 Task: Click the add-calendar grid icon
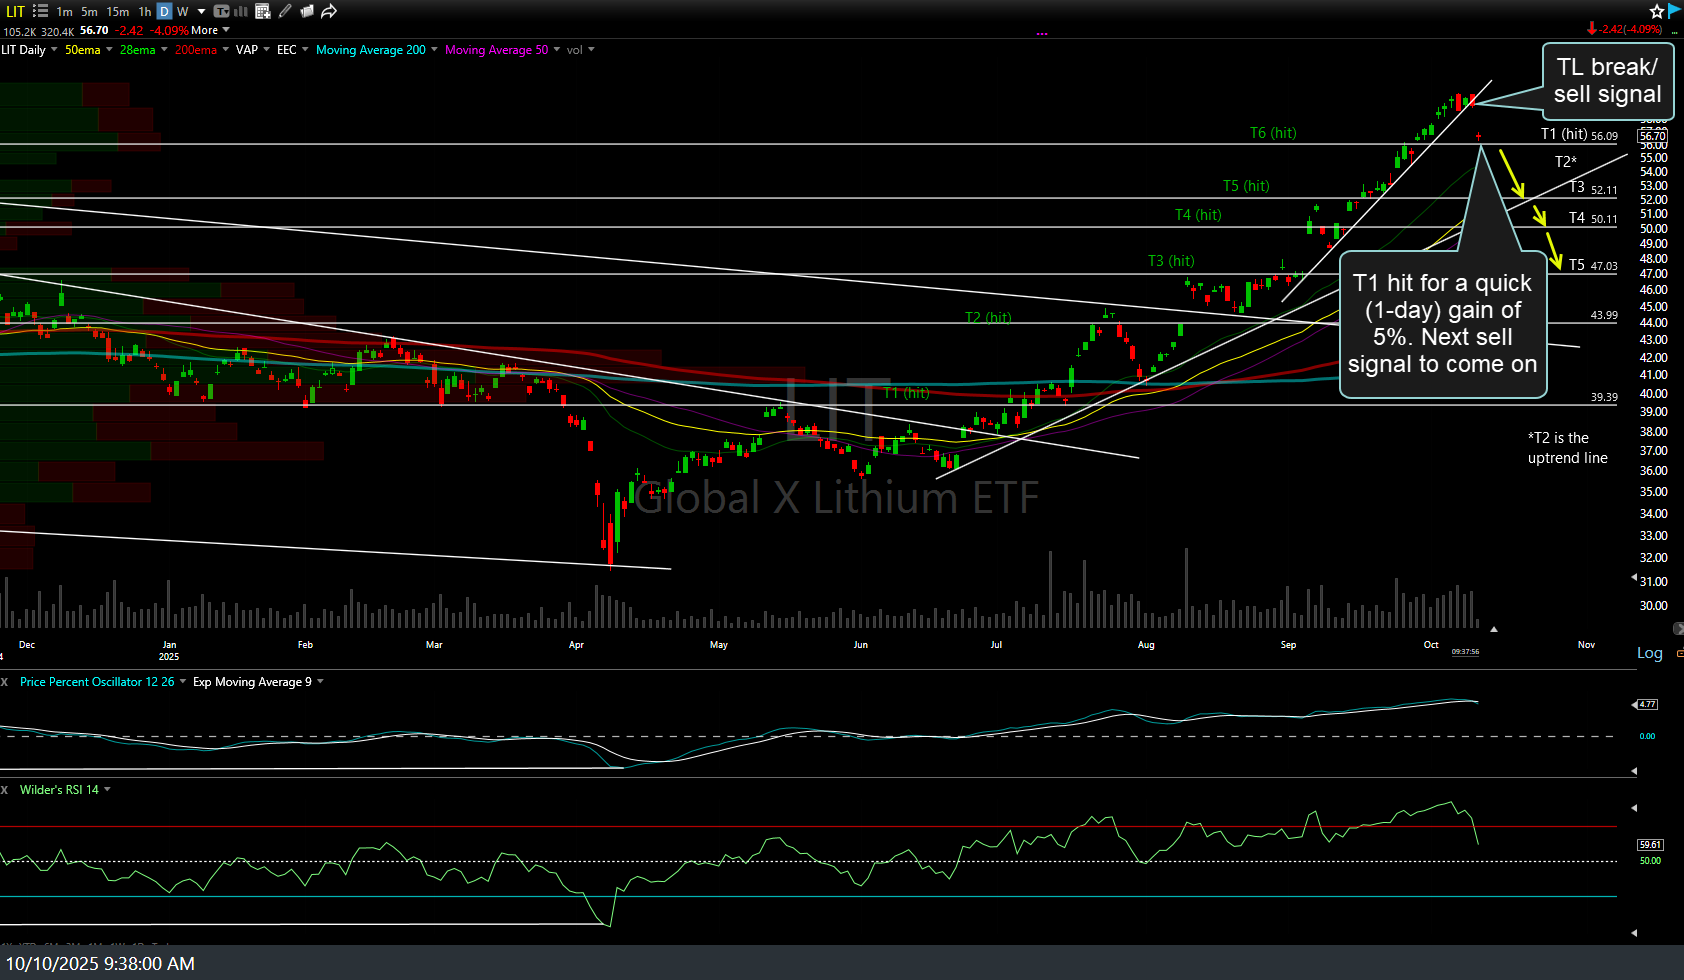coord(263,11)
